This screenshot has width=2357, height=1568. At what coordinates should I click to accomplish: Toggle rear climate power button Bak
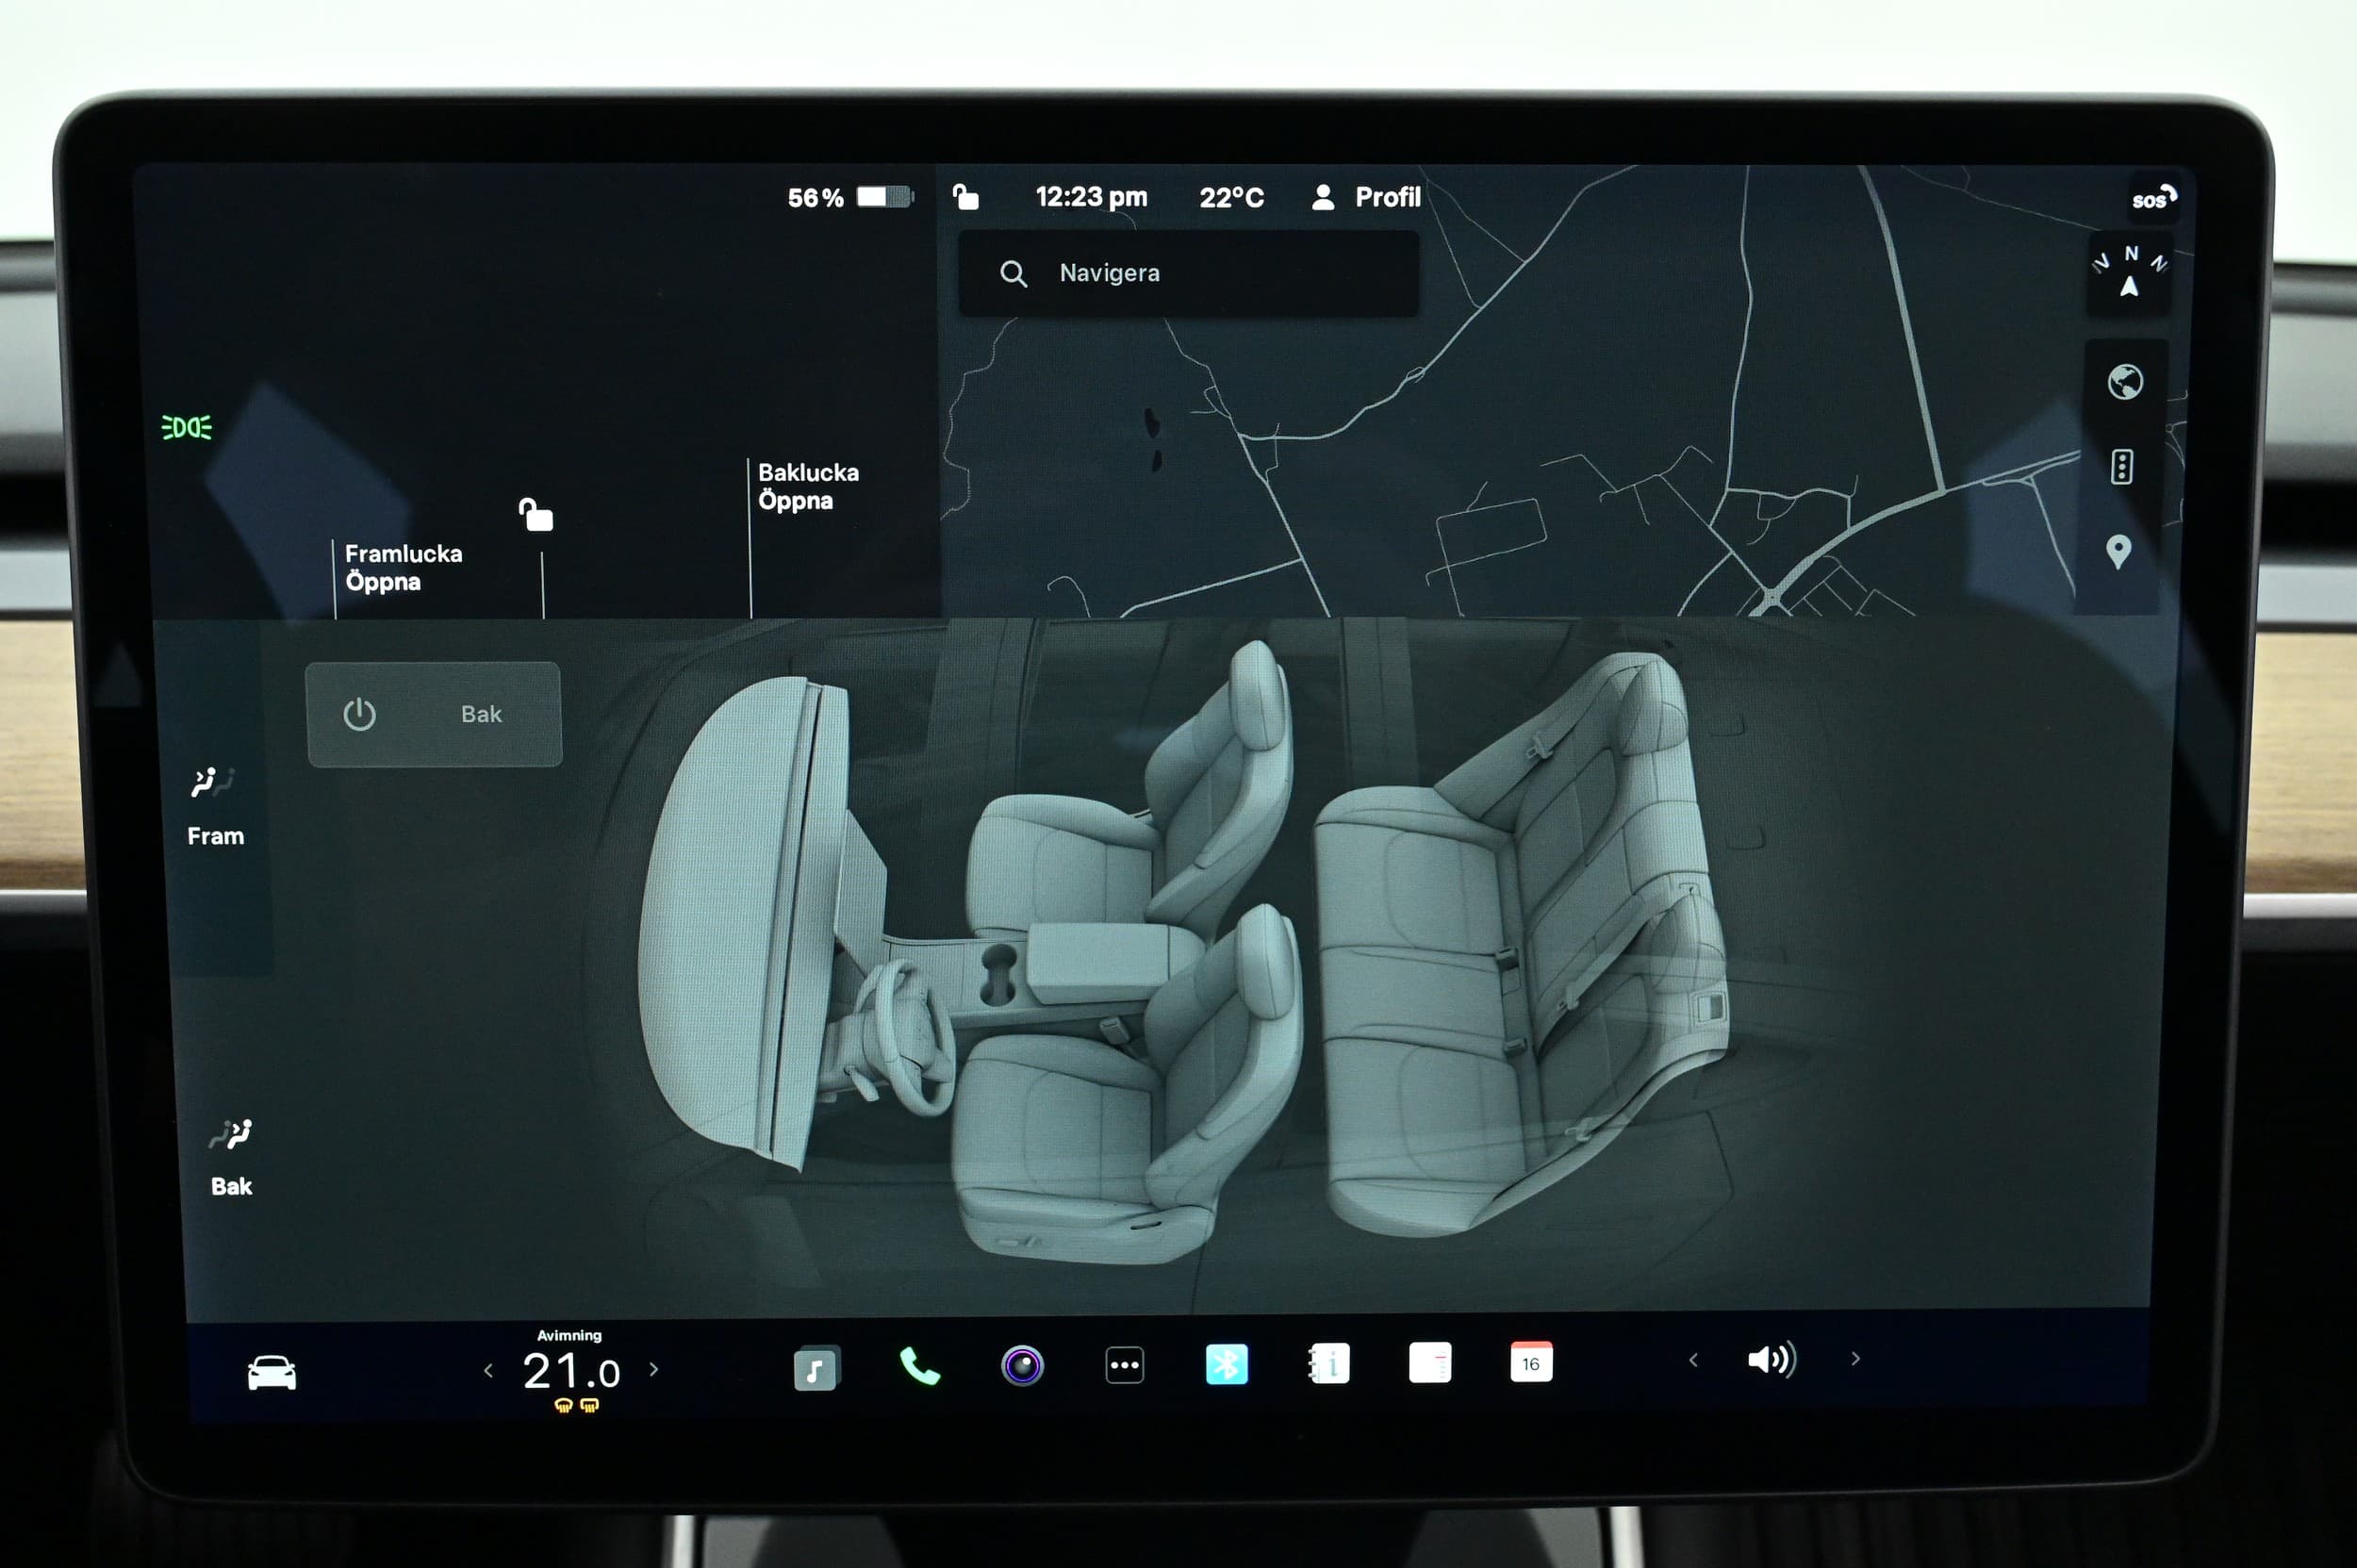(x=433, y=714)
